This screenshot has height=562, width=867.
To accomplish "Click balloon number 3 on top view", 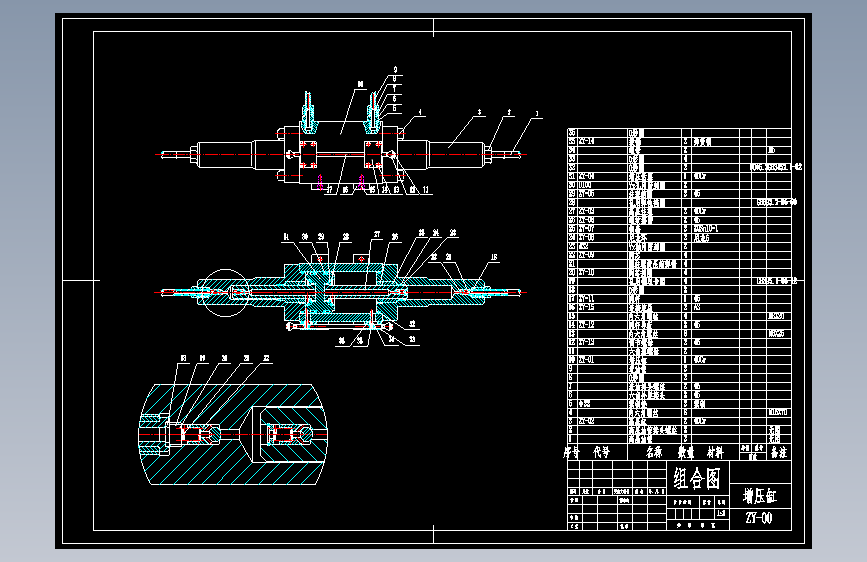I will [x=479, y=112].
